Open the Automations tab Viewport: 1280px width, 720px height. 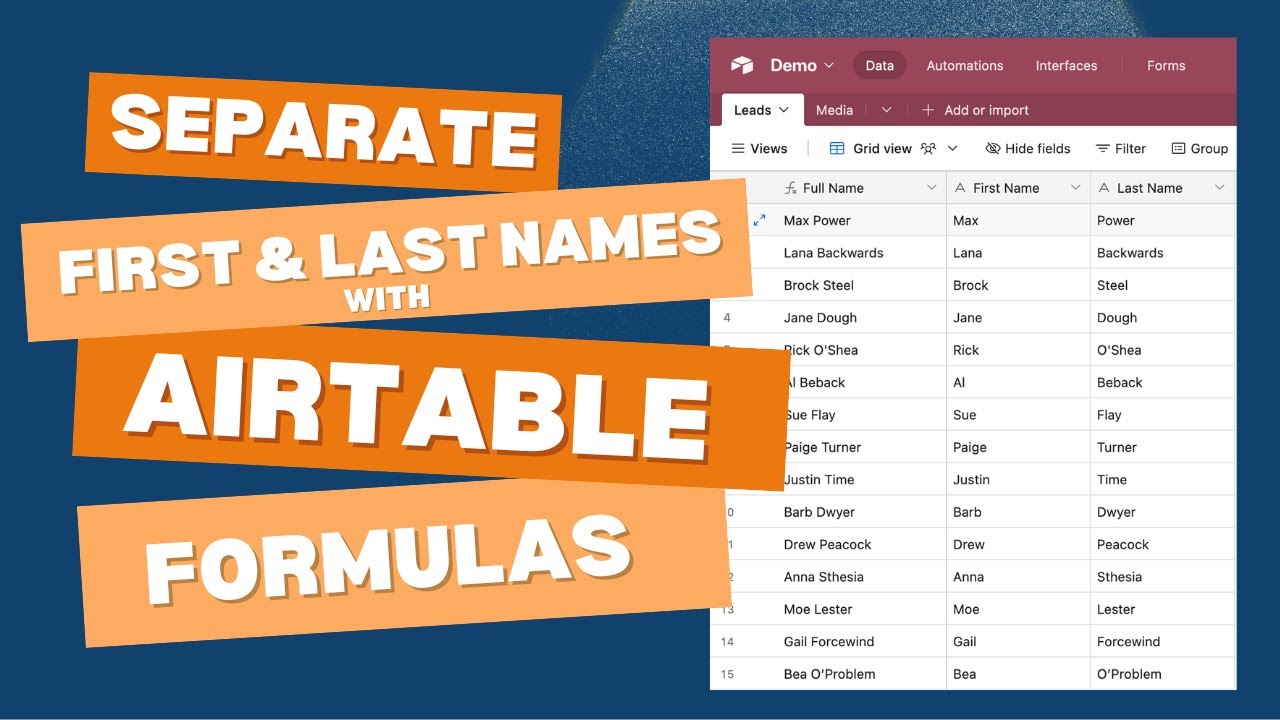[x=965, y=66]
